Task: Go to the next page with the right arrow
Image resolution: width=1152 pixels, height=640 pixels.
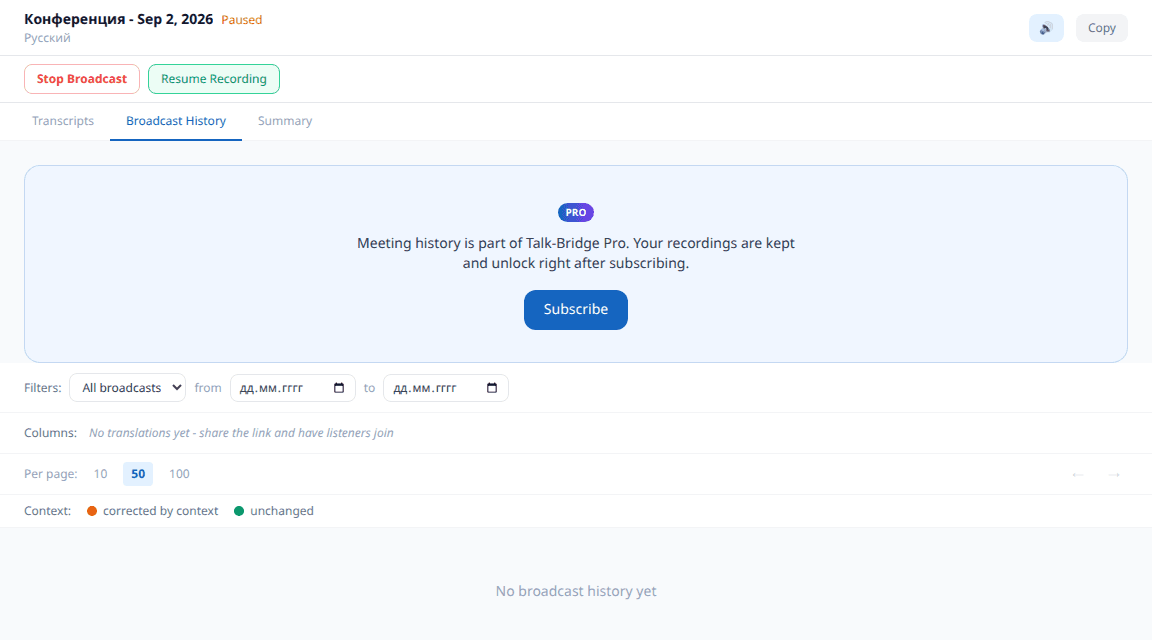Action: (x=1114, y=475)
